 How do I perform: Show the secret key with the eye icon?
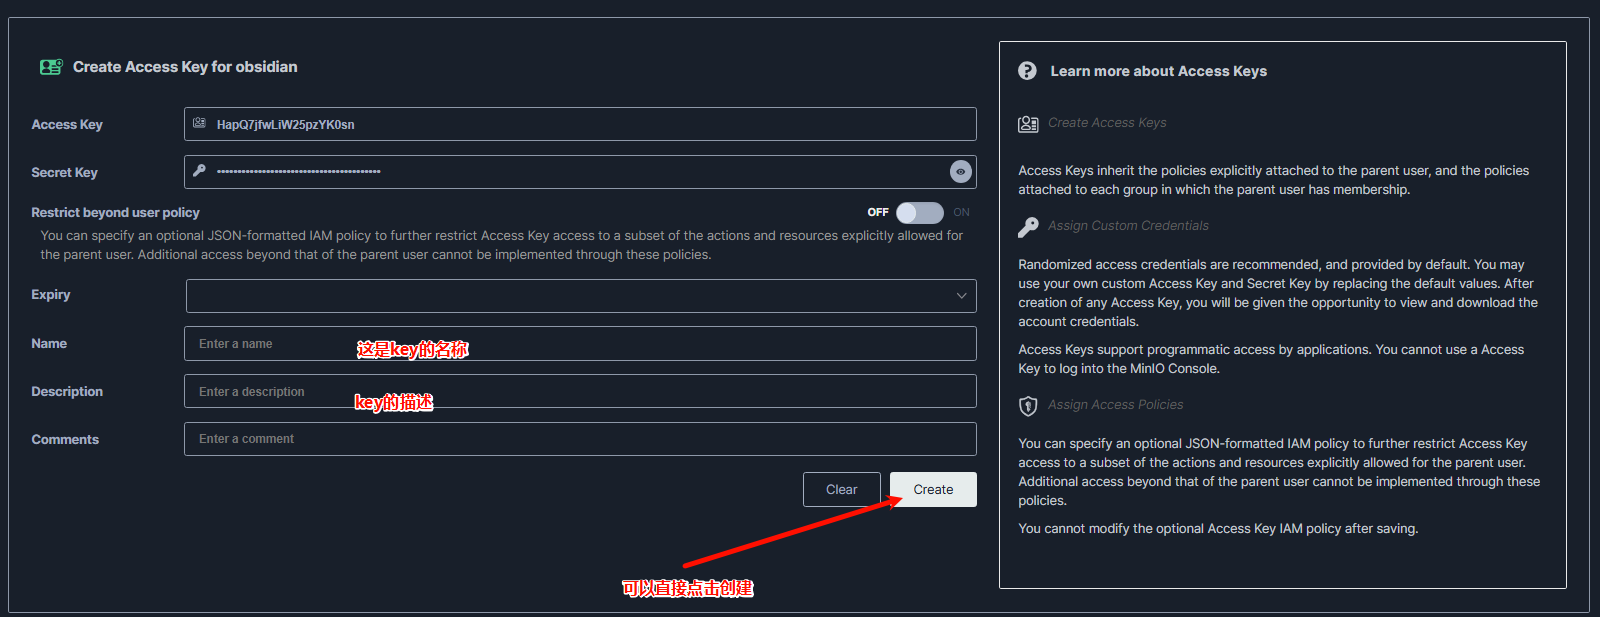pos(960,172)
